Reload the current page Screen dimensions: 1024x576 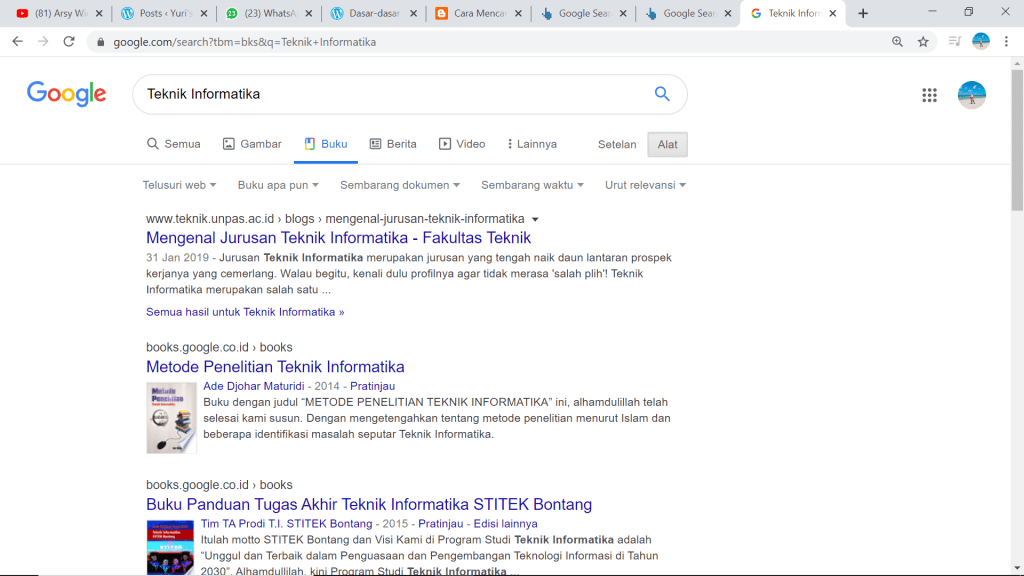[x=69, y=42]
